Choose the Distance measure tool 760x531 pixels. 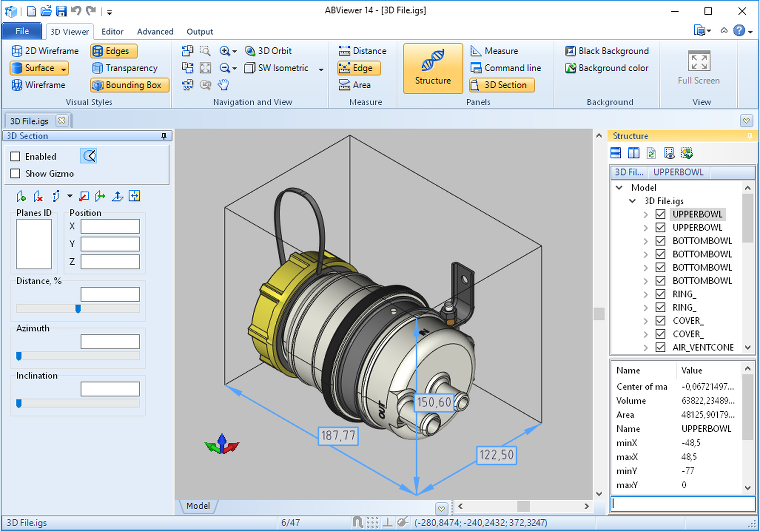tap(363, 51)
